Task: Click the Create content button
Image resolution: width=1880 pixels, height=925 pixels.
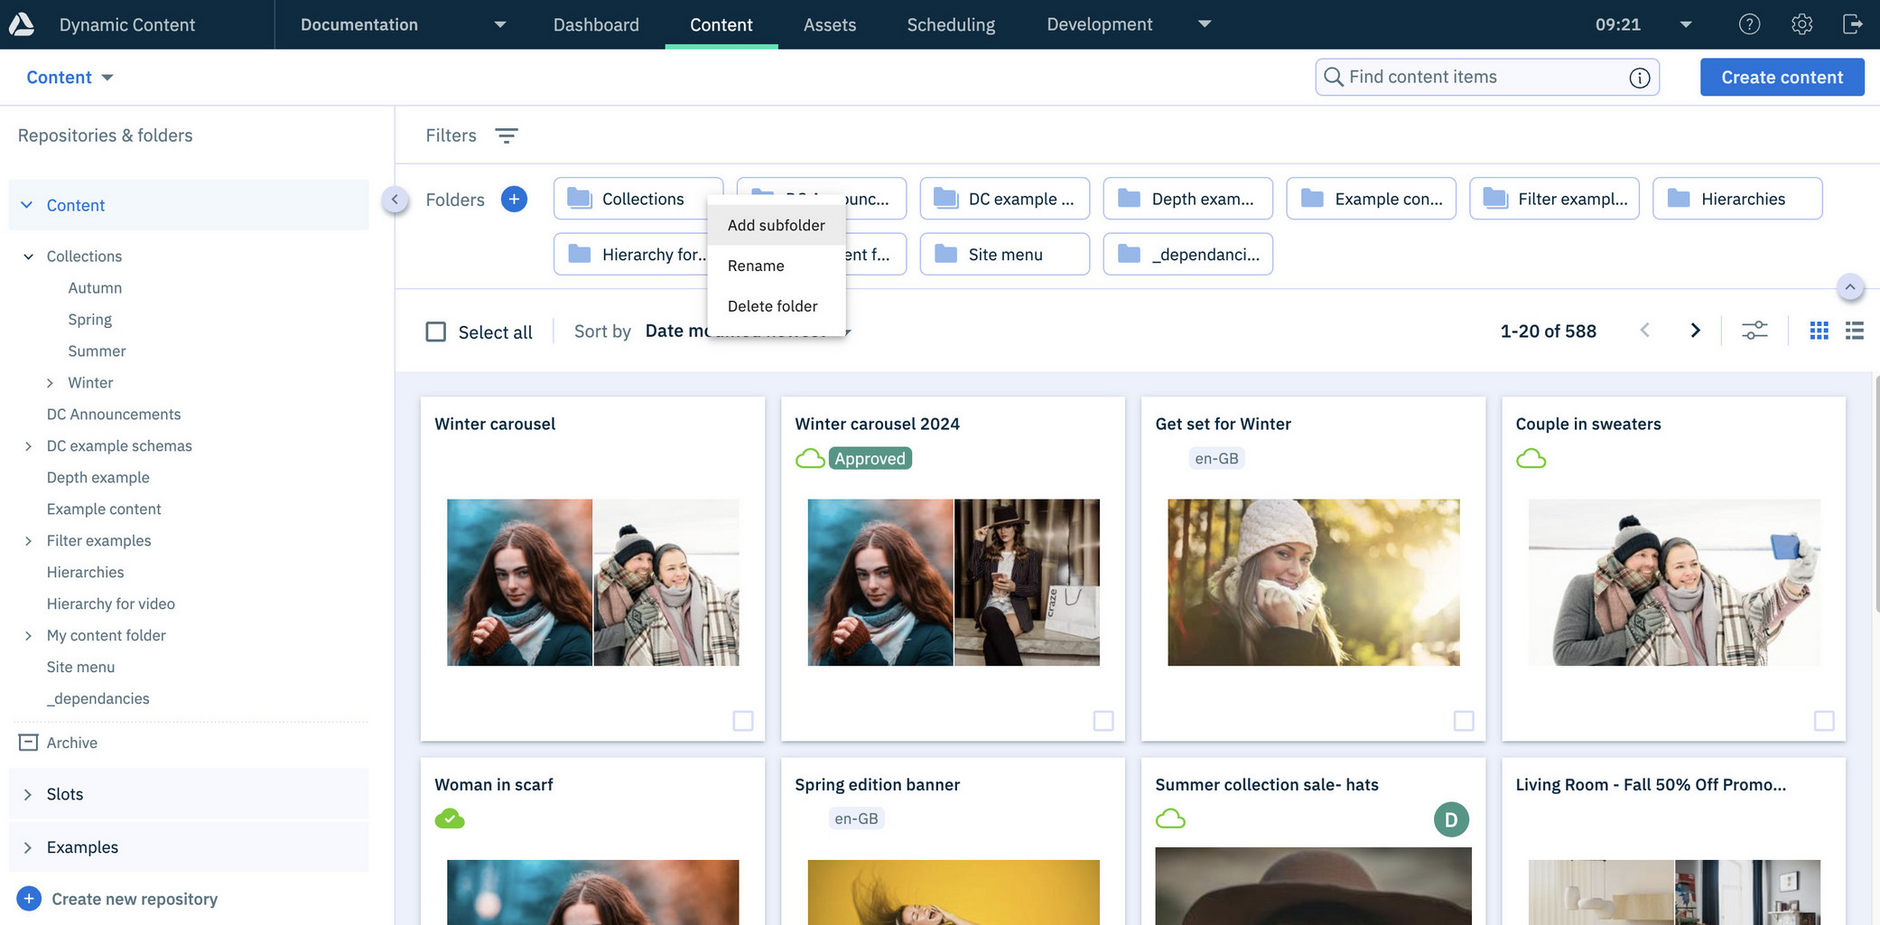Action: (x=1782, y=77)
